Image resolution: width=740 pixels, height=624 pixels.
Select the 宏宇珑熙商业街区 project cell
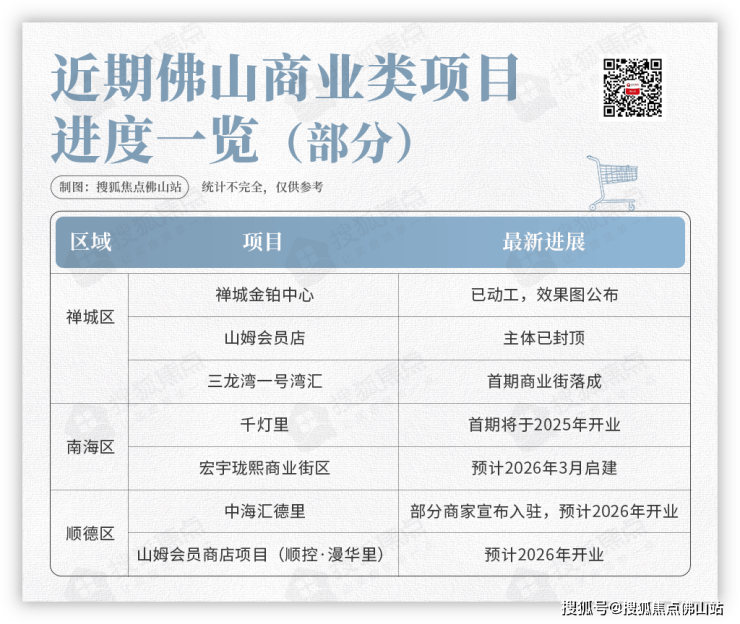[264, 468]
